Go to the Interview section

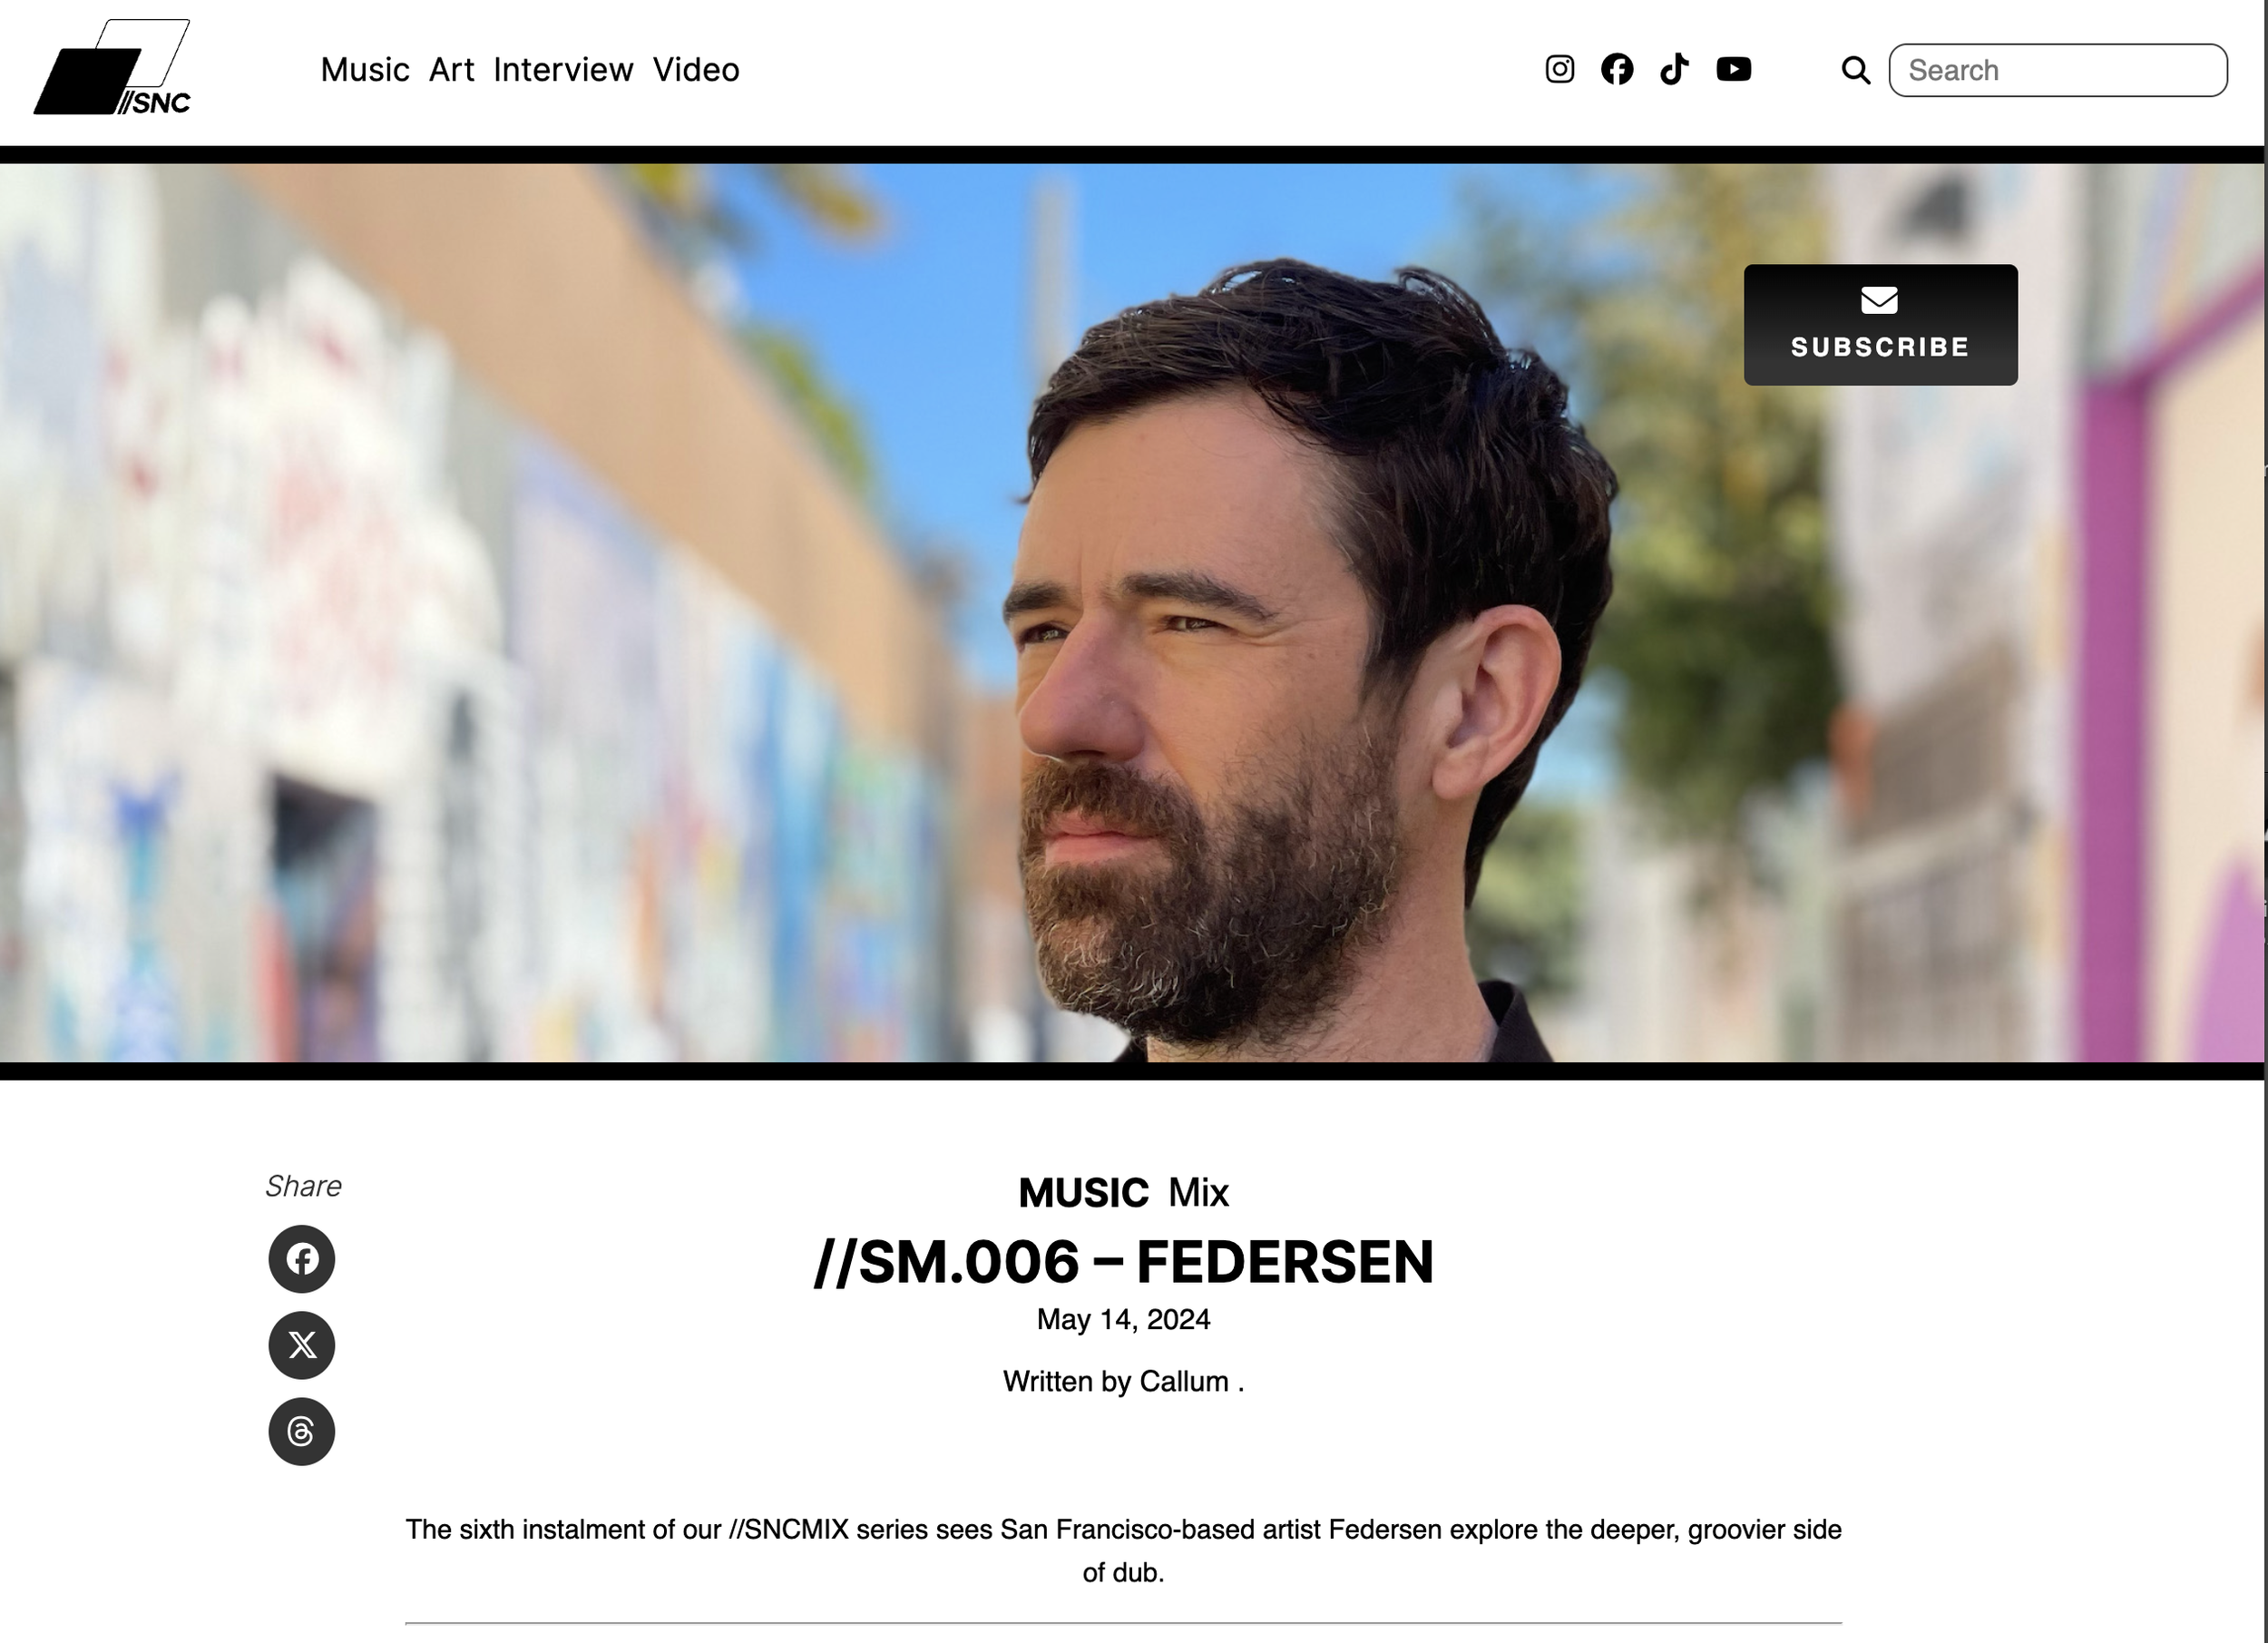coord(563,70)
